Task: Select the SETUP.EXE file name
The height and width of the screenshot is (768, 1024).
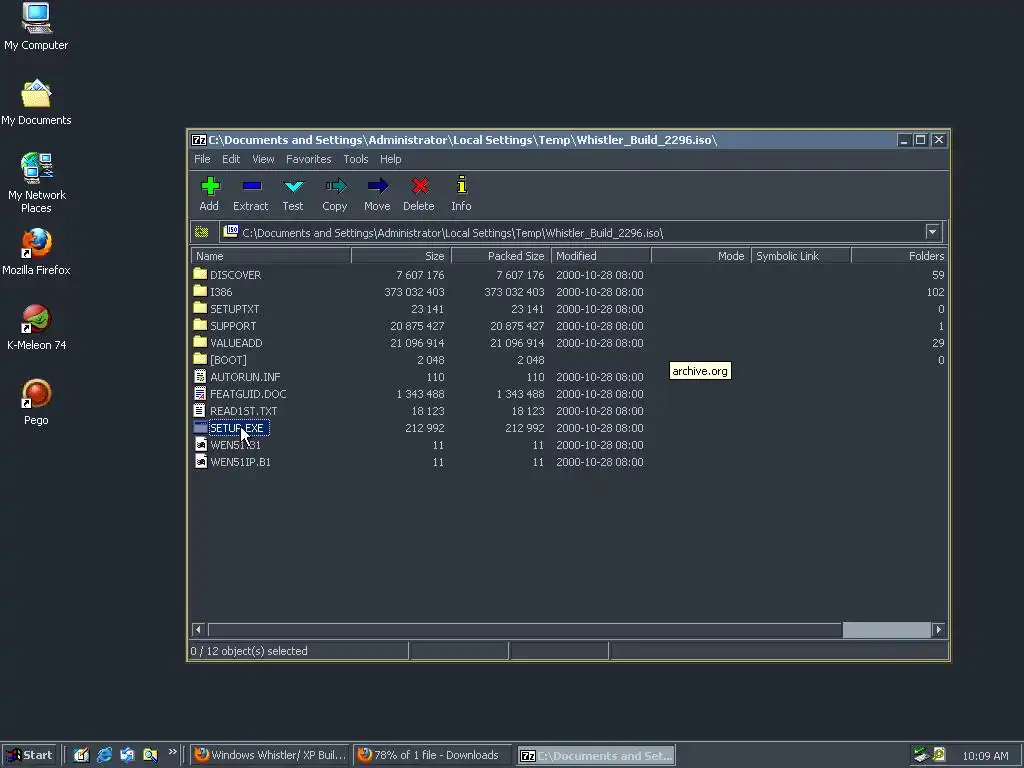Action: [238, 428]
